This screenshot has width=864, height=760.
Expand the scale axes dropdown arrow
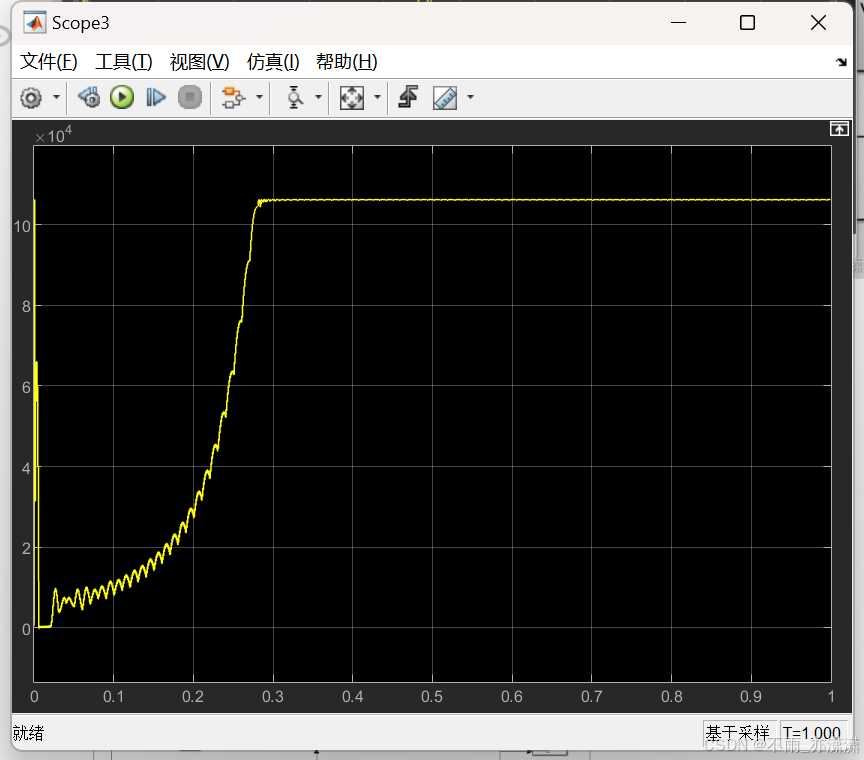point(377,98)
